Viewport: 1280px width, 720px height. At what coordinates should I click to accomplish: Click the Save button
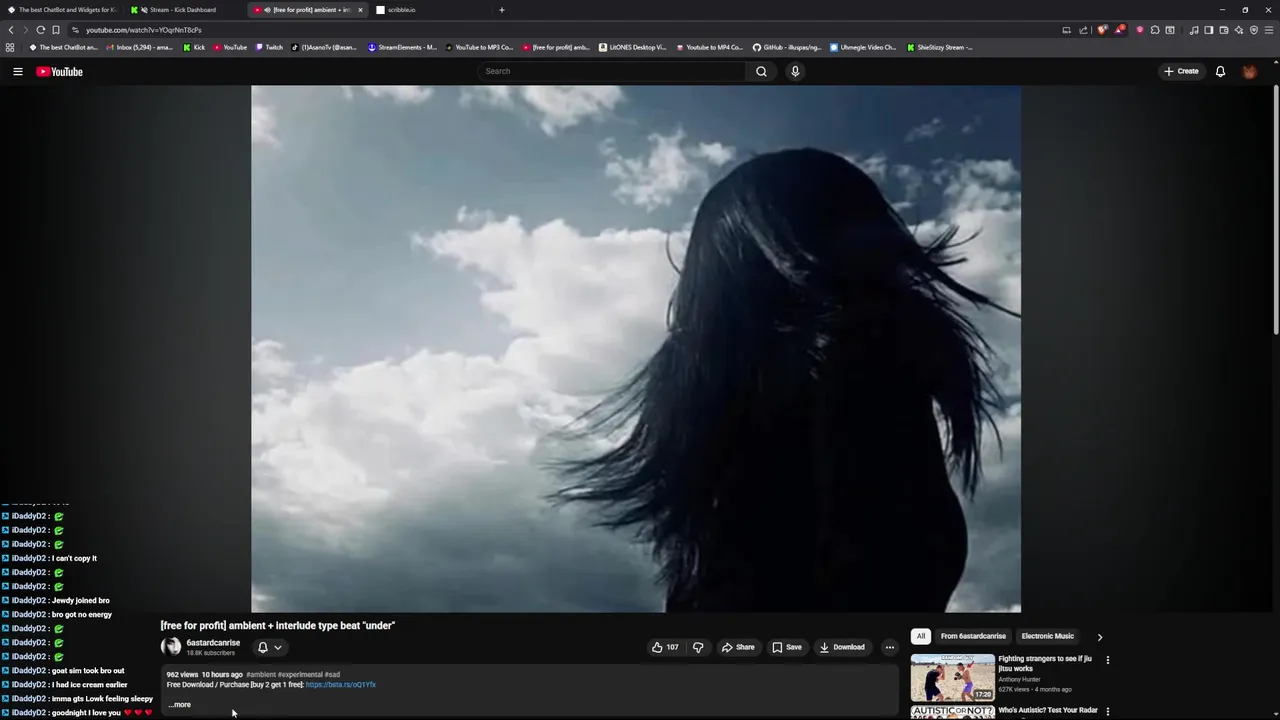point(787,647)
